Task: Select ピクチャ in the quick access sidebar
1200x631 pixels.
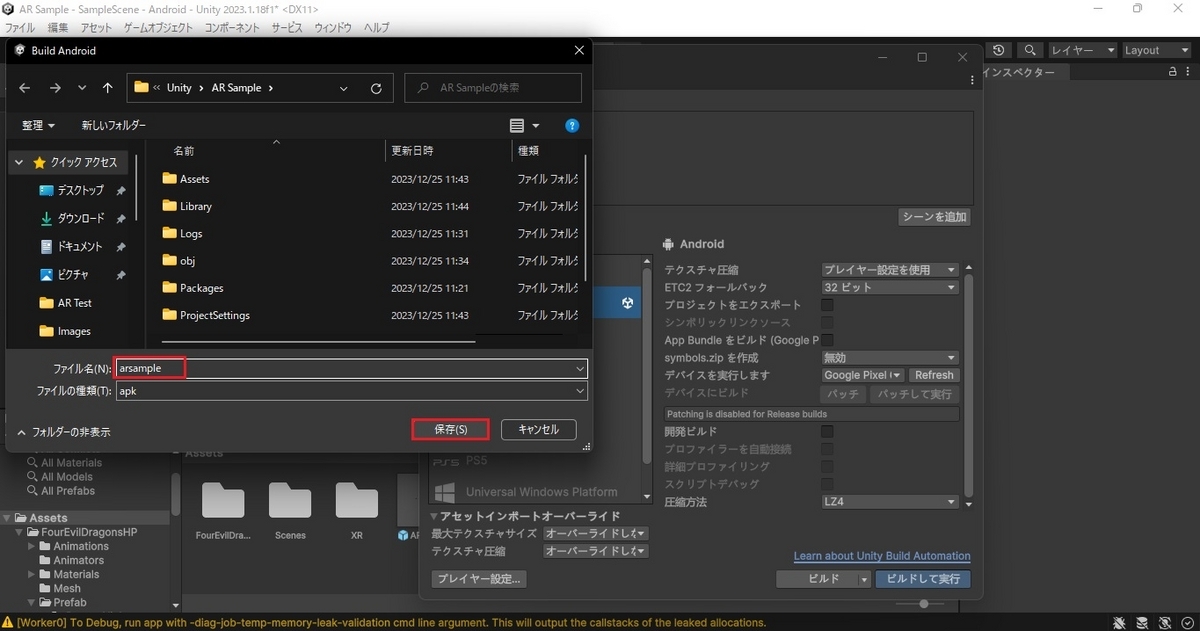Action: pos(73,274)
